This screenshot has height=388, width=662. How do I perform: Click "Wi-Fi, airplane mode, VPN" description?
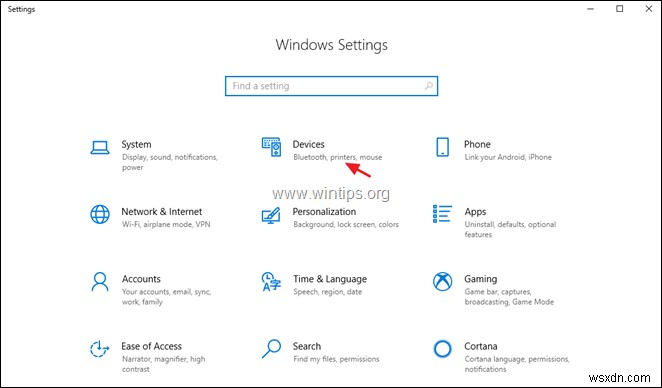[x=166, y=224]
